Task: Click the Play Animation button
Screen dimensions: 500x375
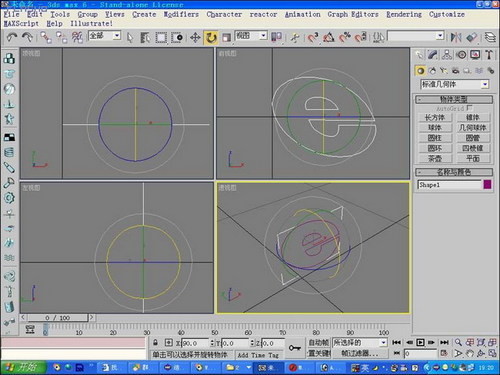Action: point(420,342)
